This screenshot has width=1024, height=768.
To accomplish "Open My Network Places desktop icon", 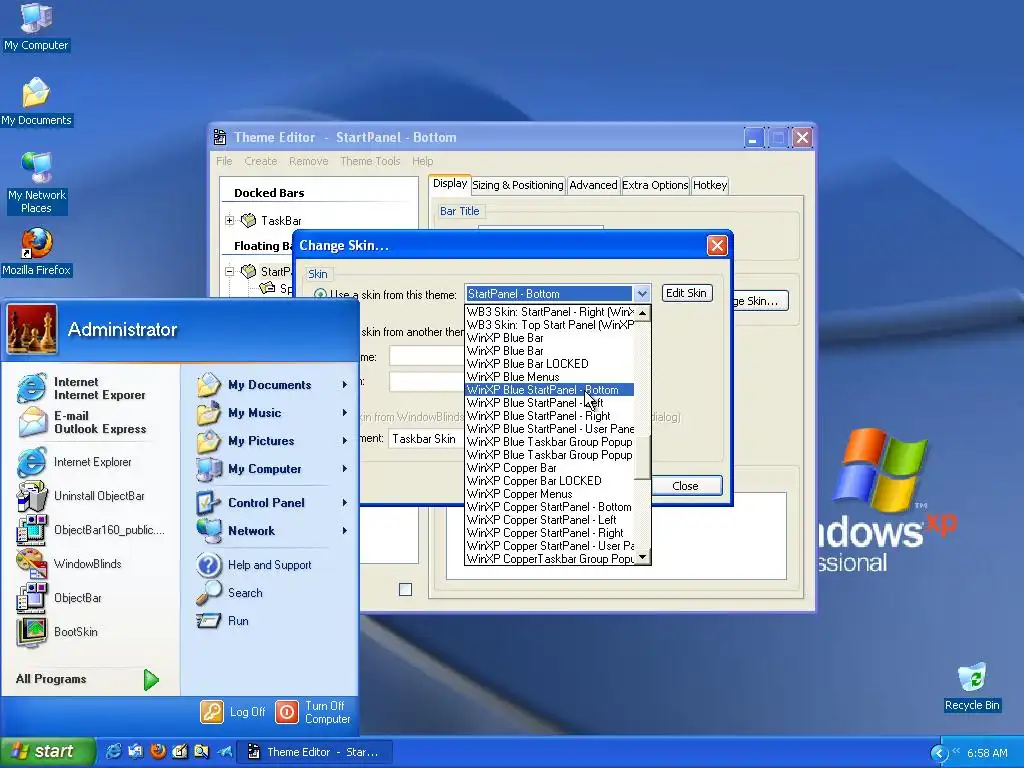I will [37, 183].
